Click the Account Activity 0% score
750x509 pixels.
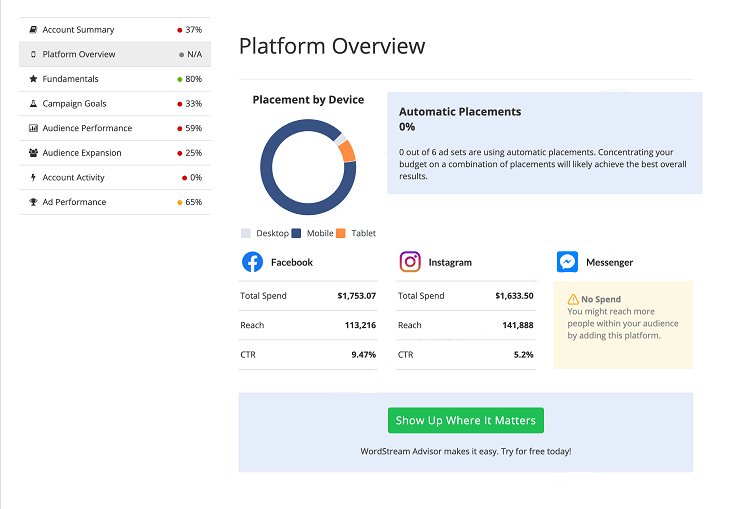(196, 177)
